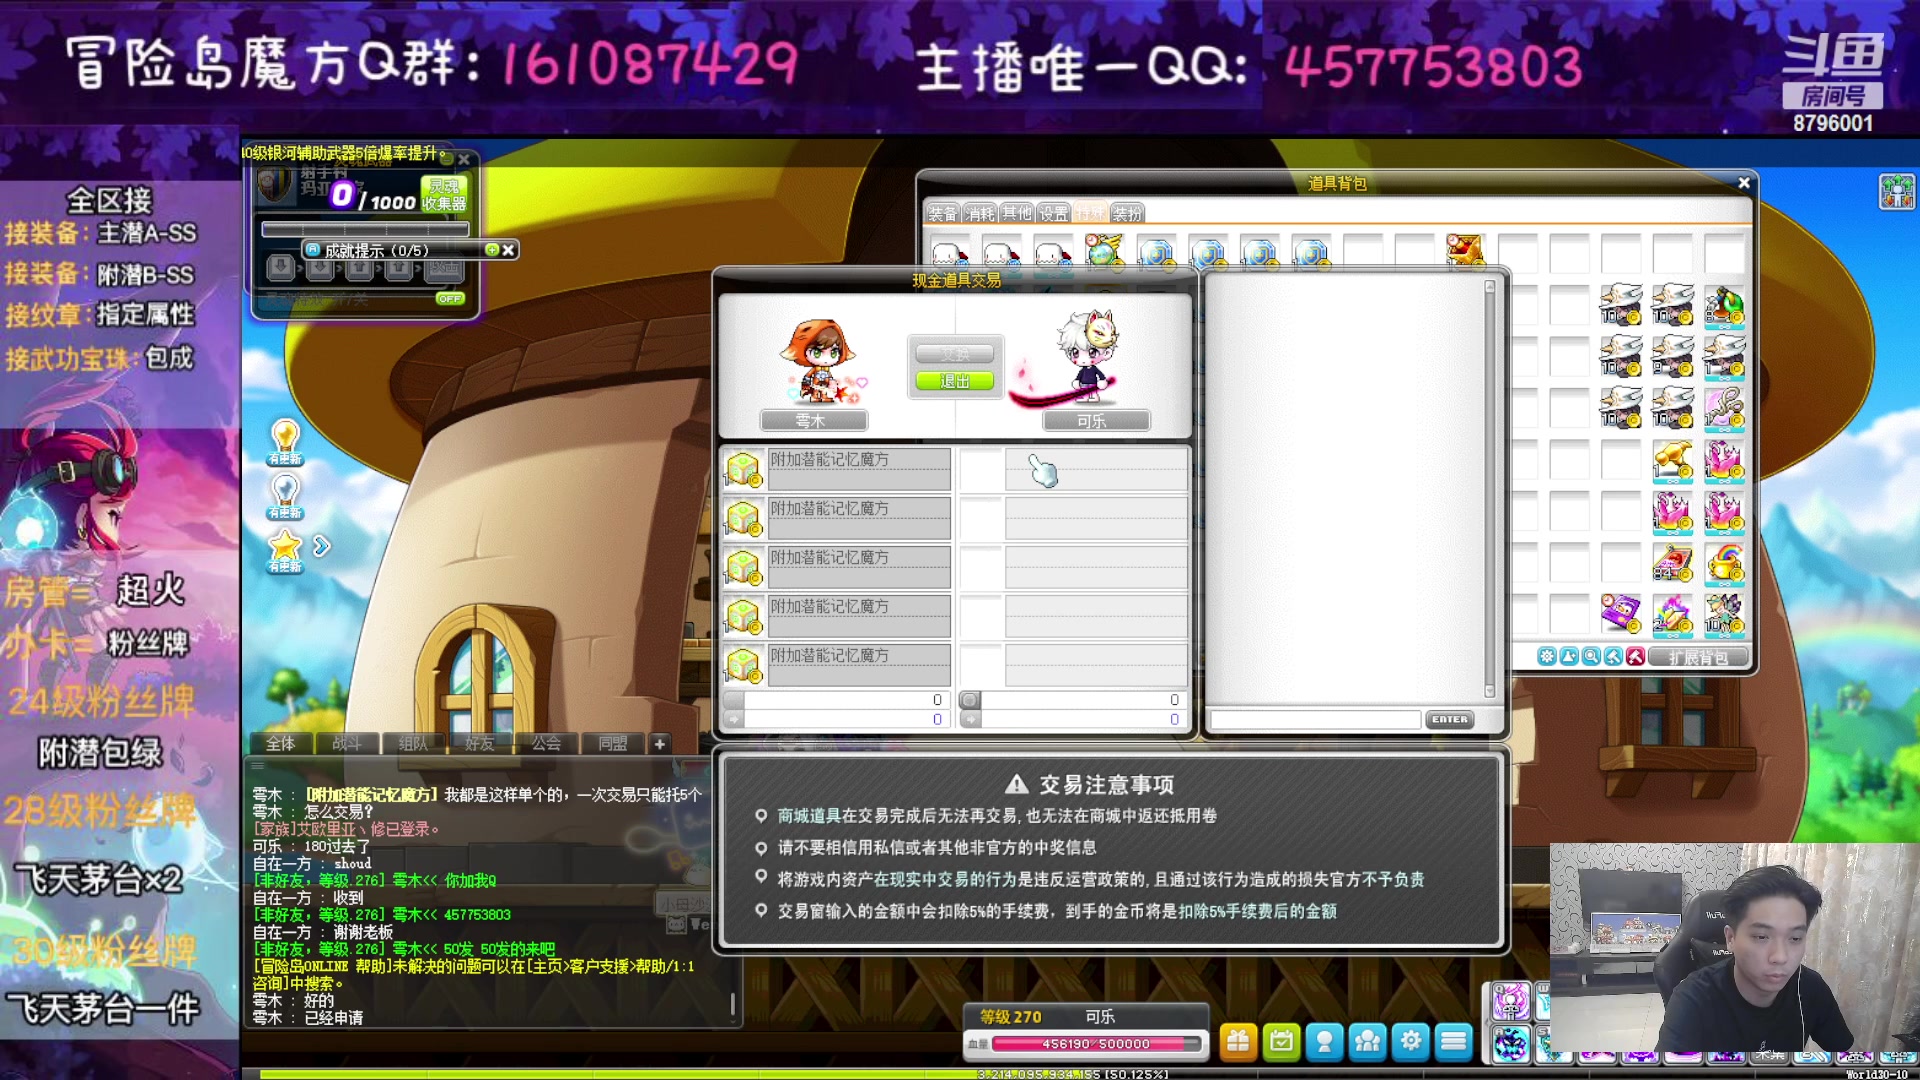This screenshot has width=1920, height=1080.
Task: Select the 公会 chat tab
Action: (546, 743)
